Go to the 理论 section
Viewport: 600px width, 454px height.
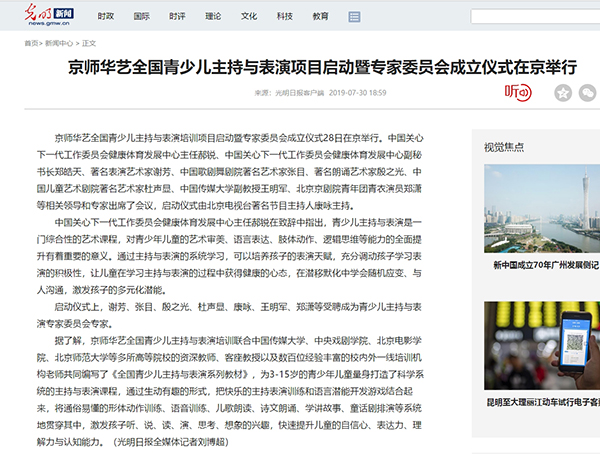[213, 16]
